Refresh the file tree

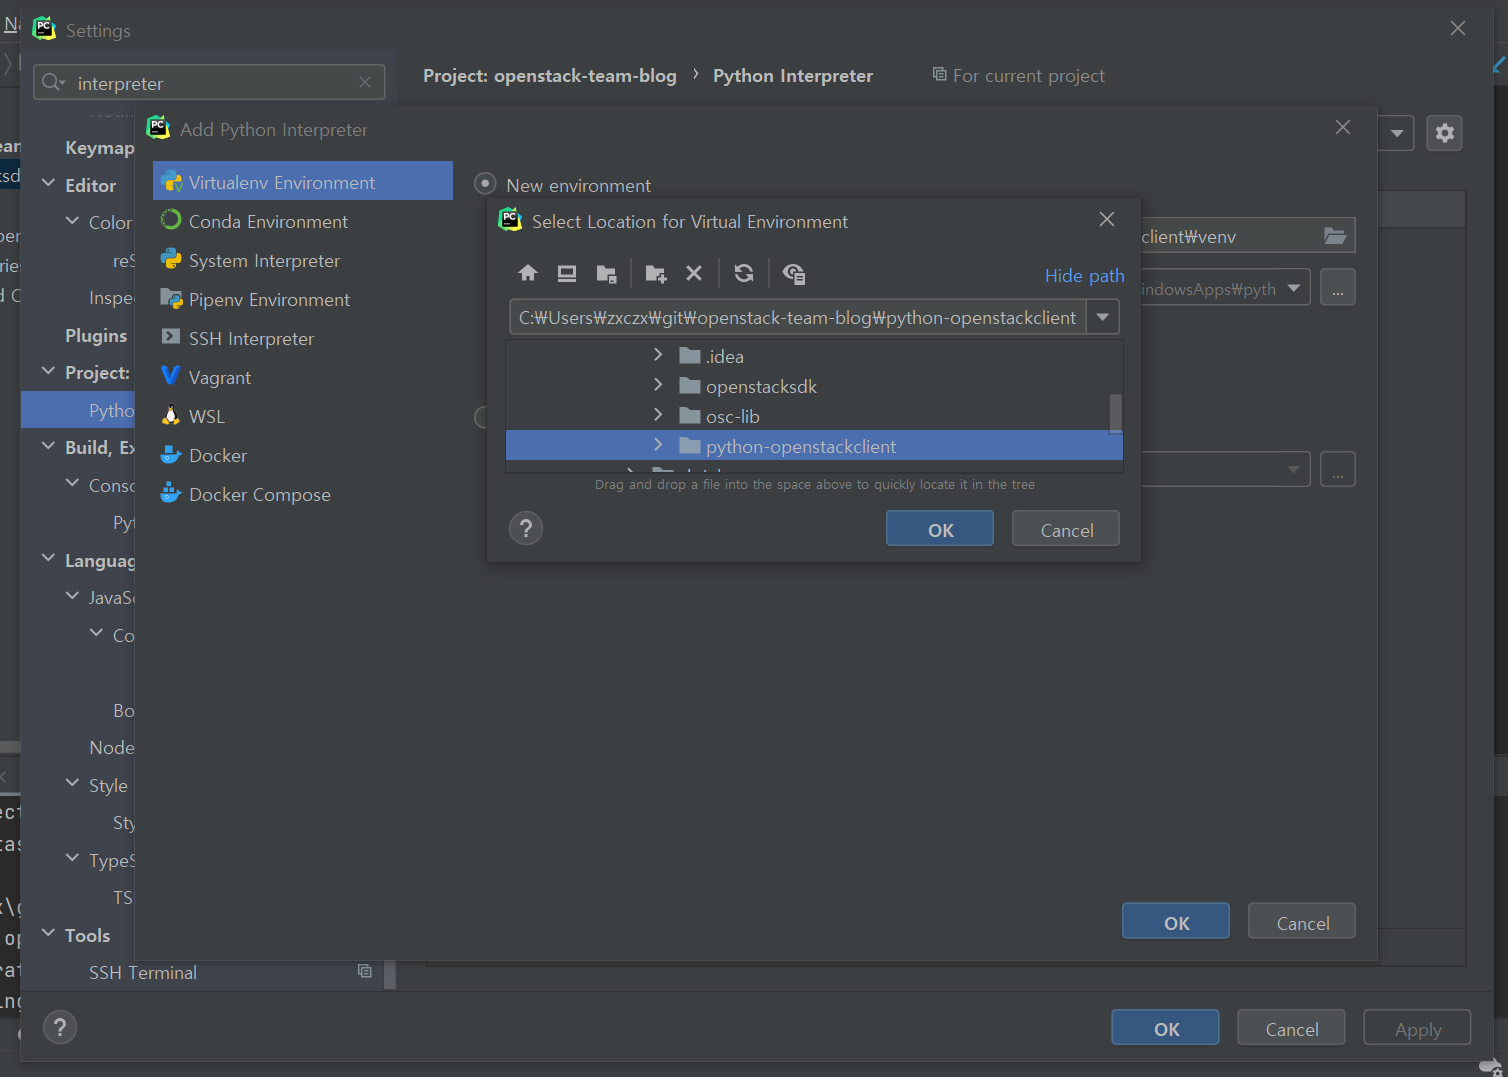point(744,273)
